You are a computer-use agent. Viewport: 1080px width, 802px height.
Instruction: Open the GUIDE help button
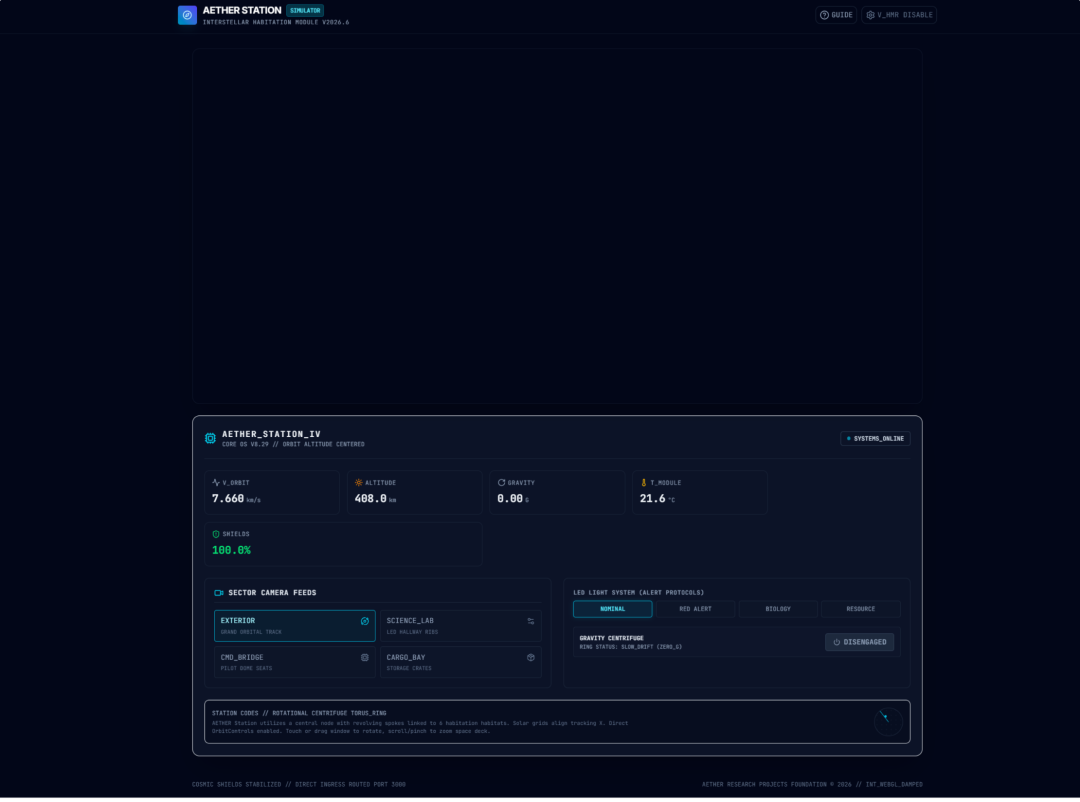coord(836,15)
